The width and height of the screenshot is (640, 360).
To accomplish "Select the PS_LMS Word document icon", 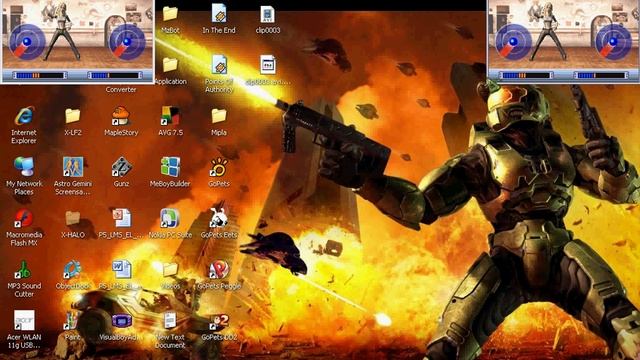I will (121, 270).
